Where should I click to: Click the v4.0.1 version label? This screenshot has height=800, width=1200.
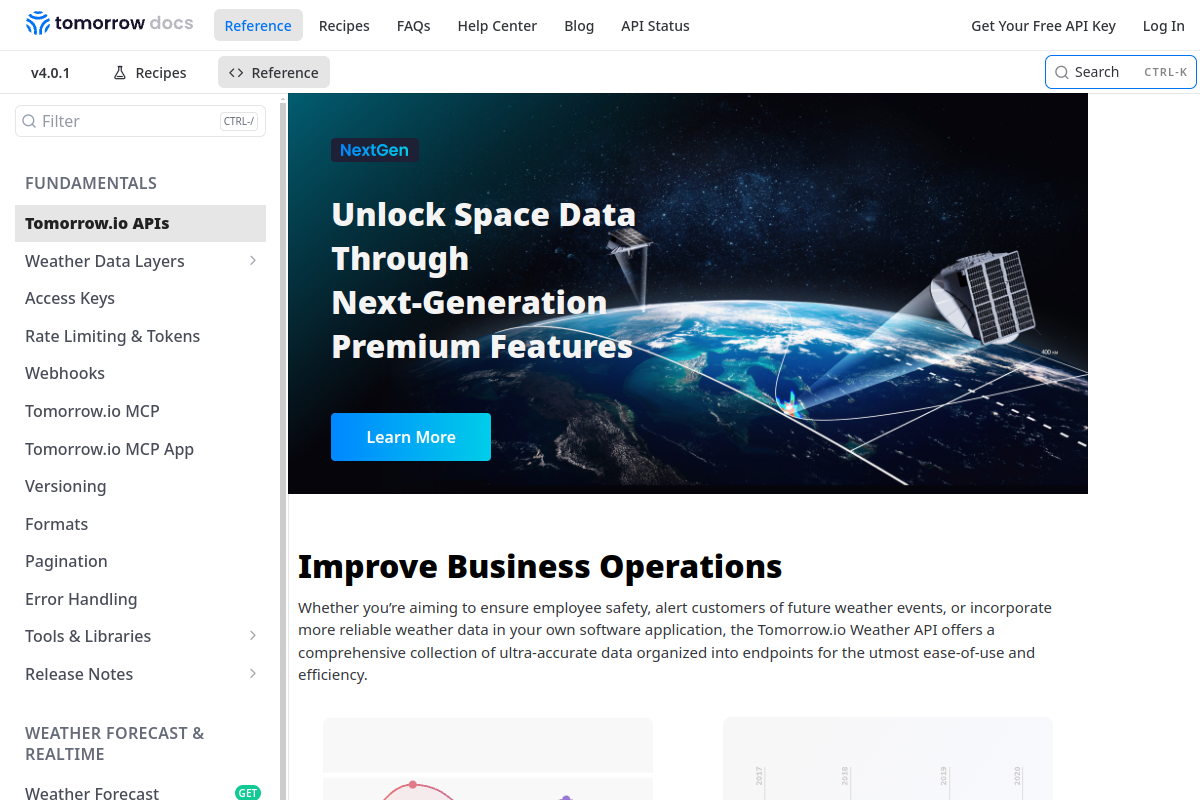[50, 73]
